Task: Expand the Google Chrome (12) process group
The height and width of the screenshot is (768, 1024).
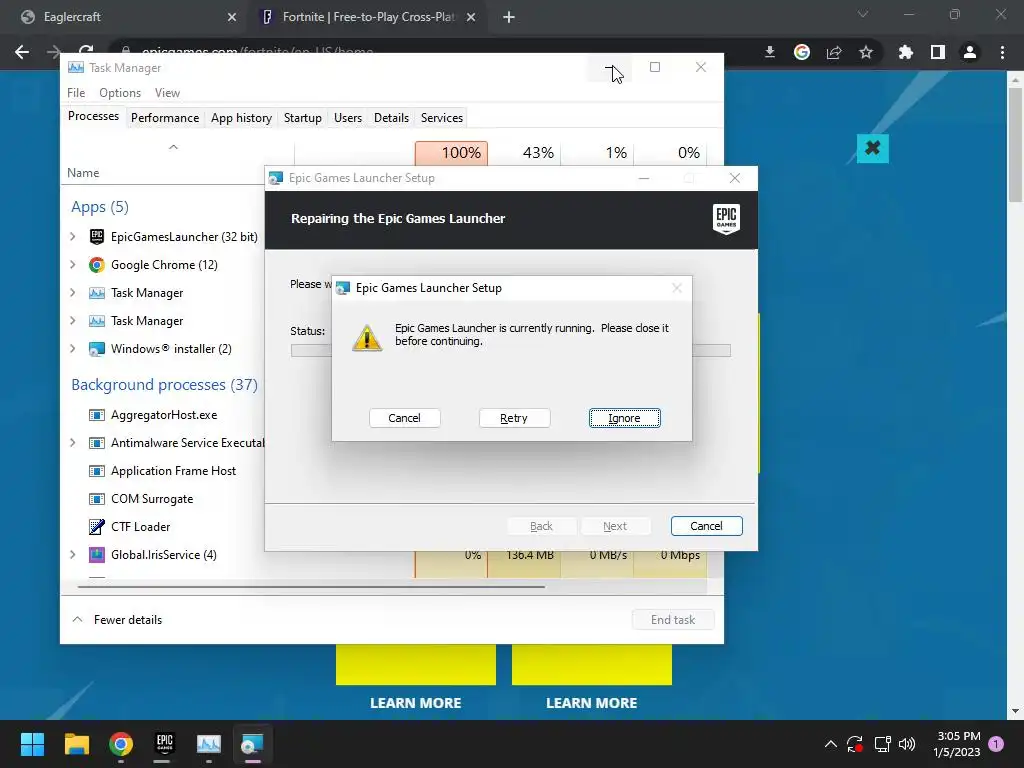Action: (x=72, y=264)
